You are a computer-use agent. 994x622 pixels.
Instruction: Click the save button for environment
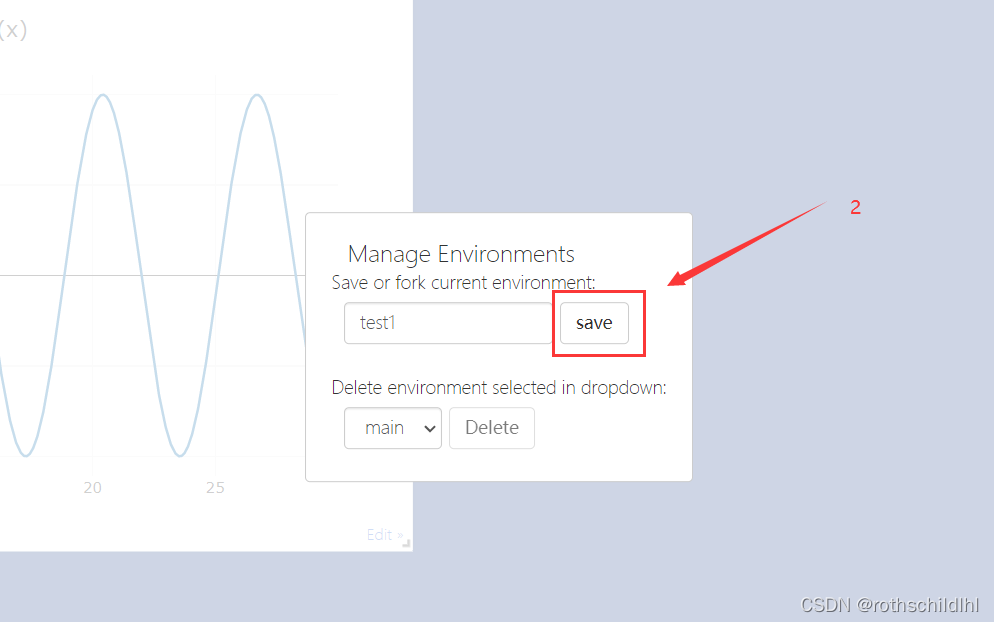click(x=594, y=323)
